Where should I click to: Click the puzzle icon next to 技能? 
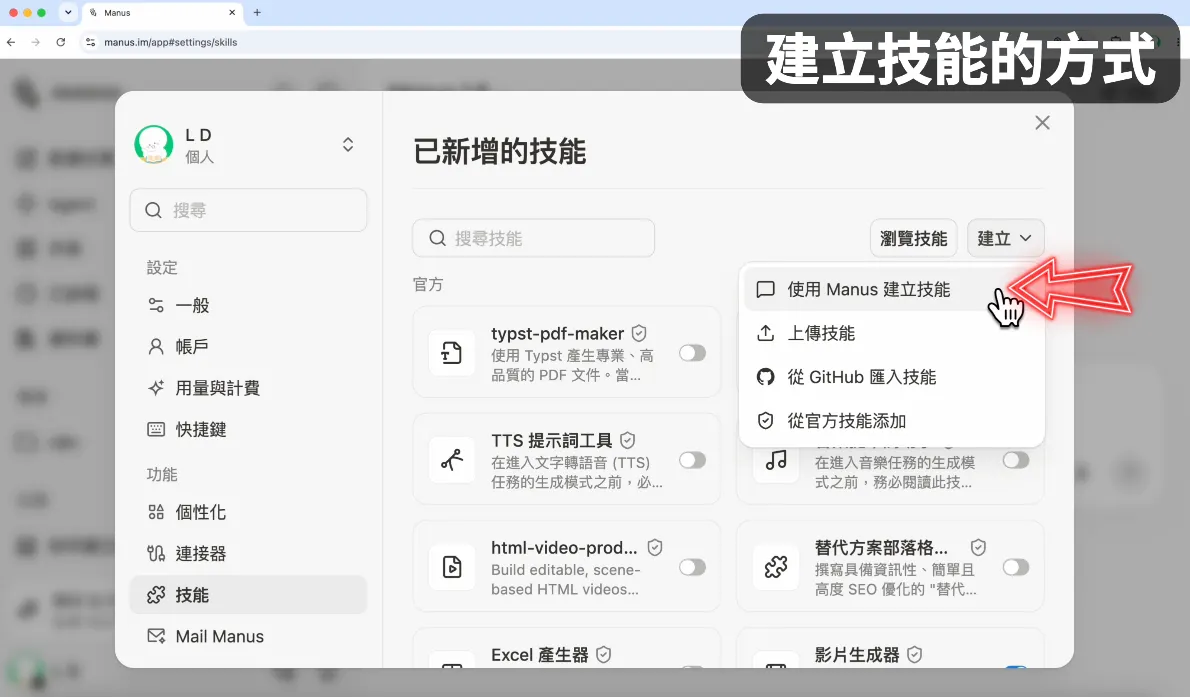156,594
